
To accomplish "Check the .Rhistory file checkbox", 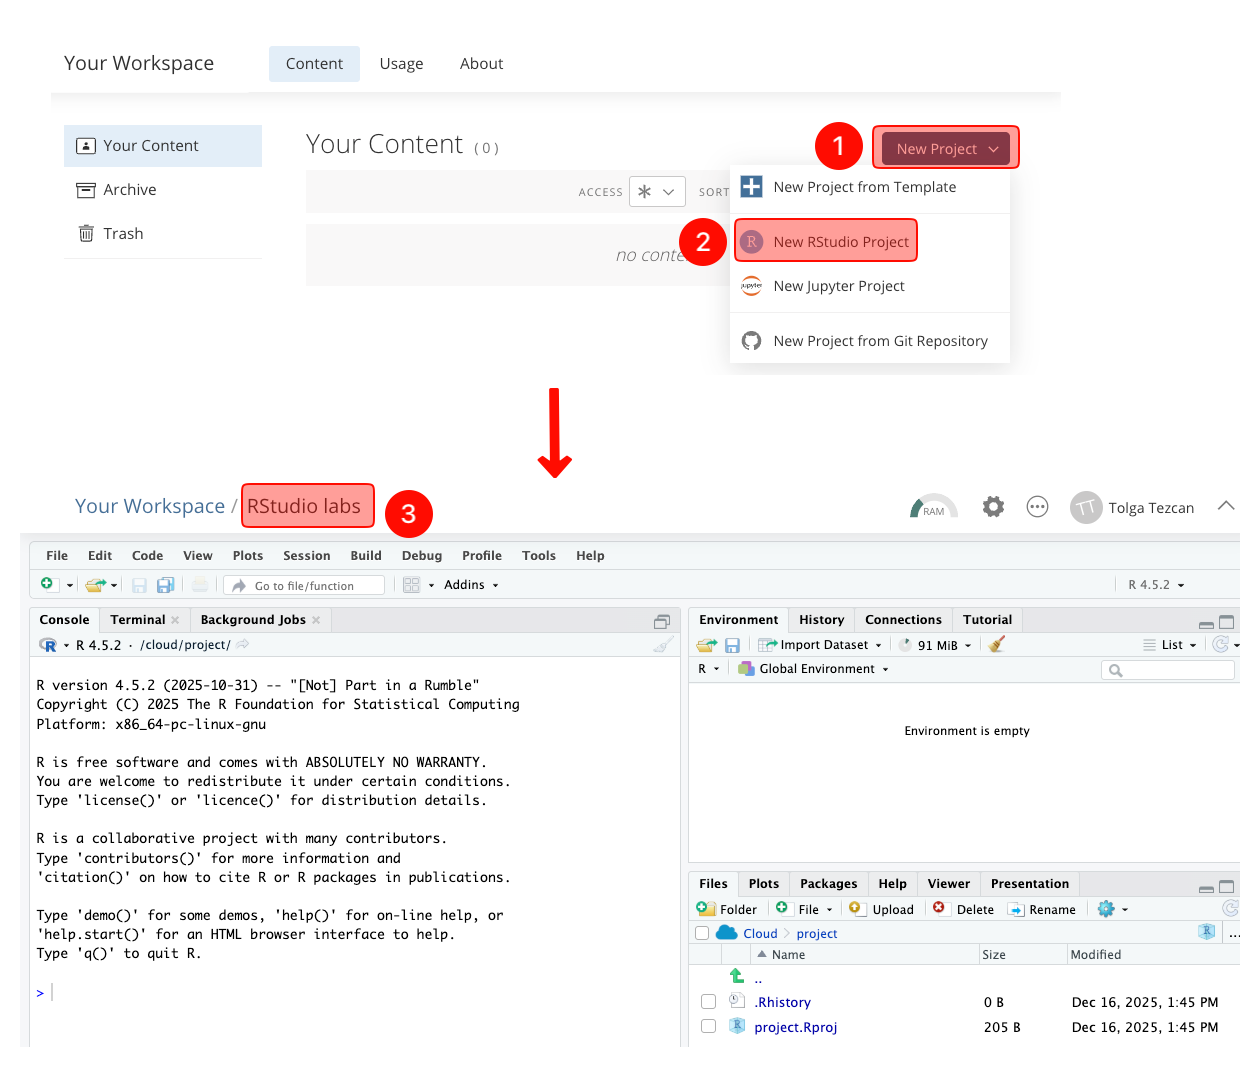I will (x=708, y=1002).
